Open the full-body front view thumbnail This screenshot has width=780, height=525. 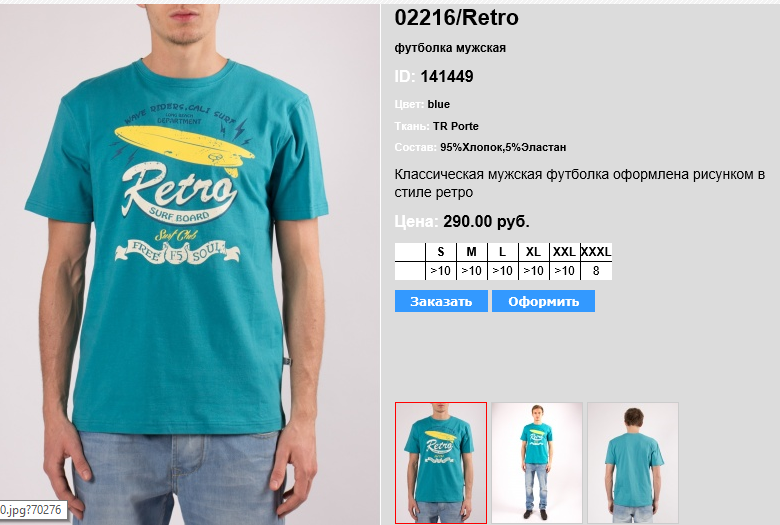(x=537, y=462)
